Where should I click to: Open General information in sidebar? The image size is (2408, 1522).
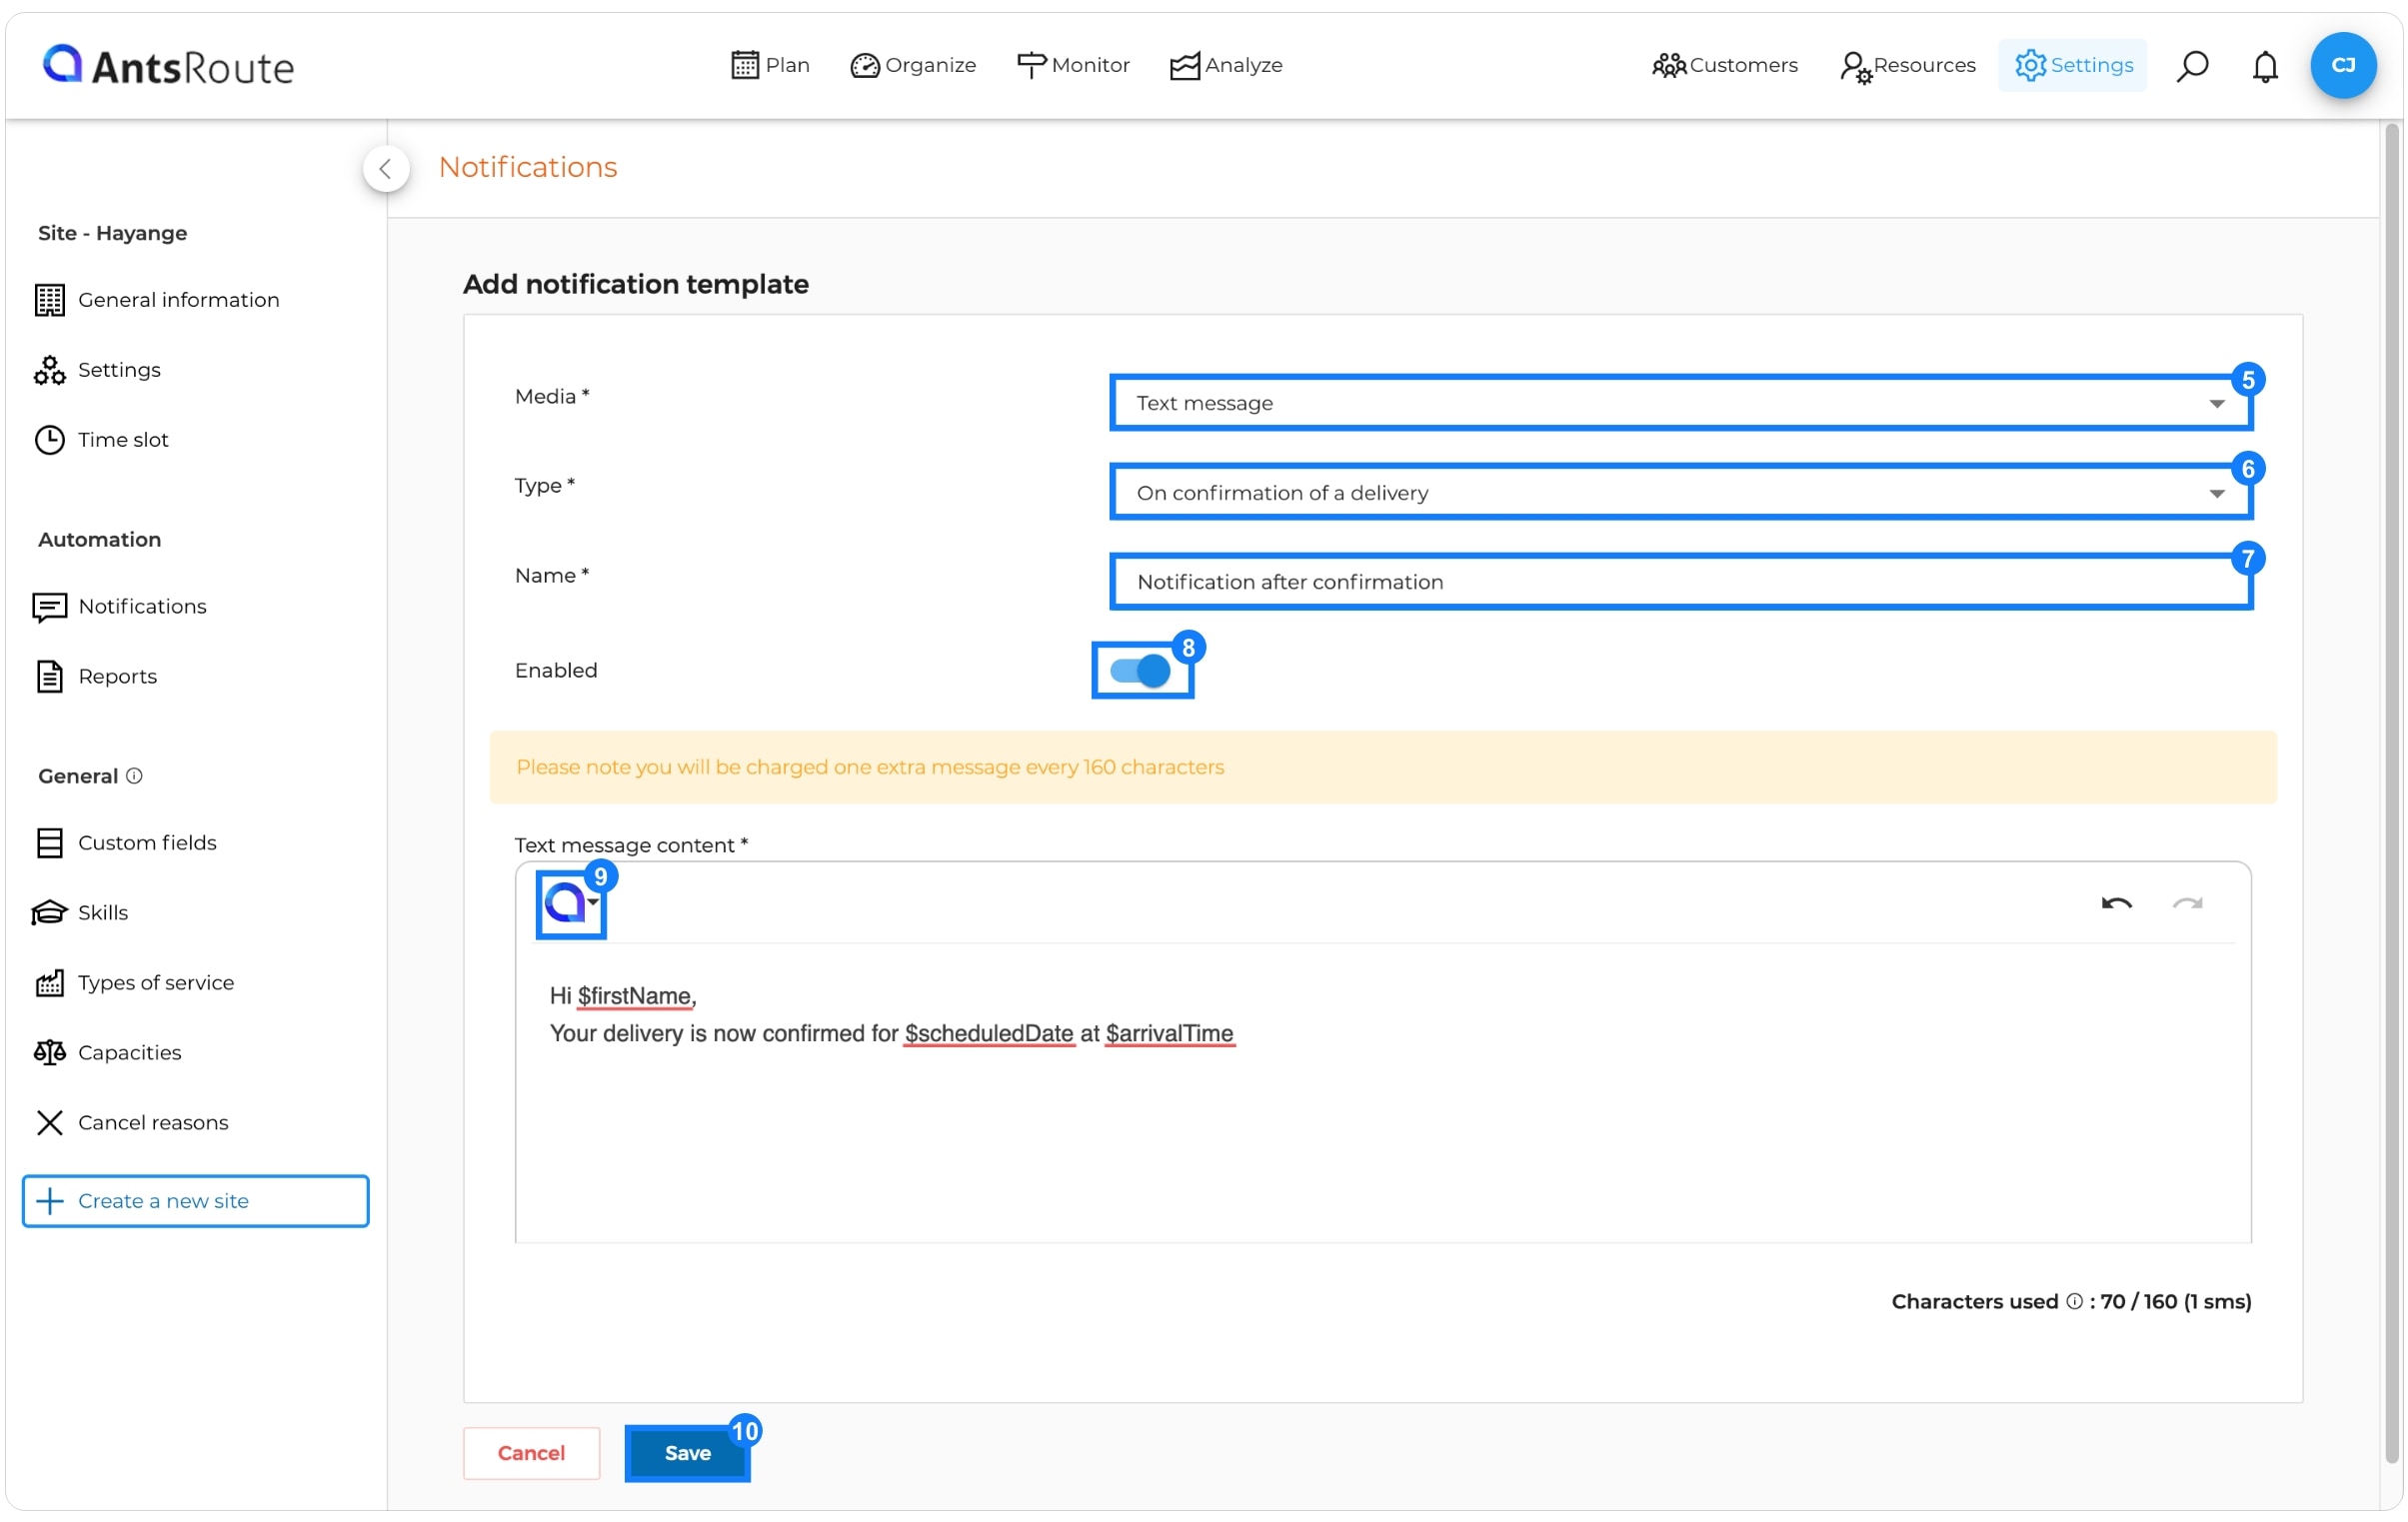[x=158, y=300]
